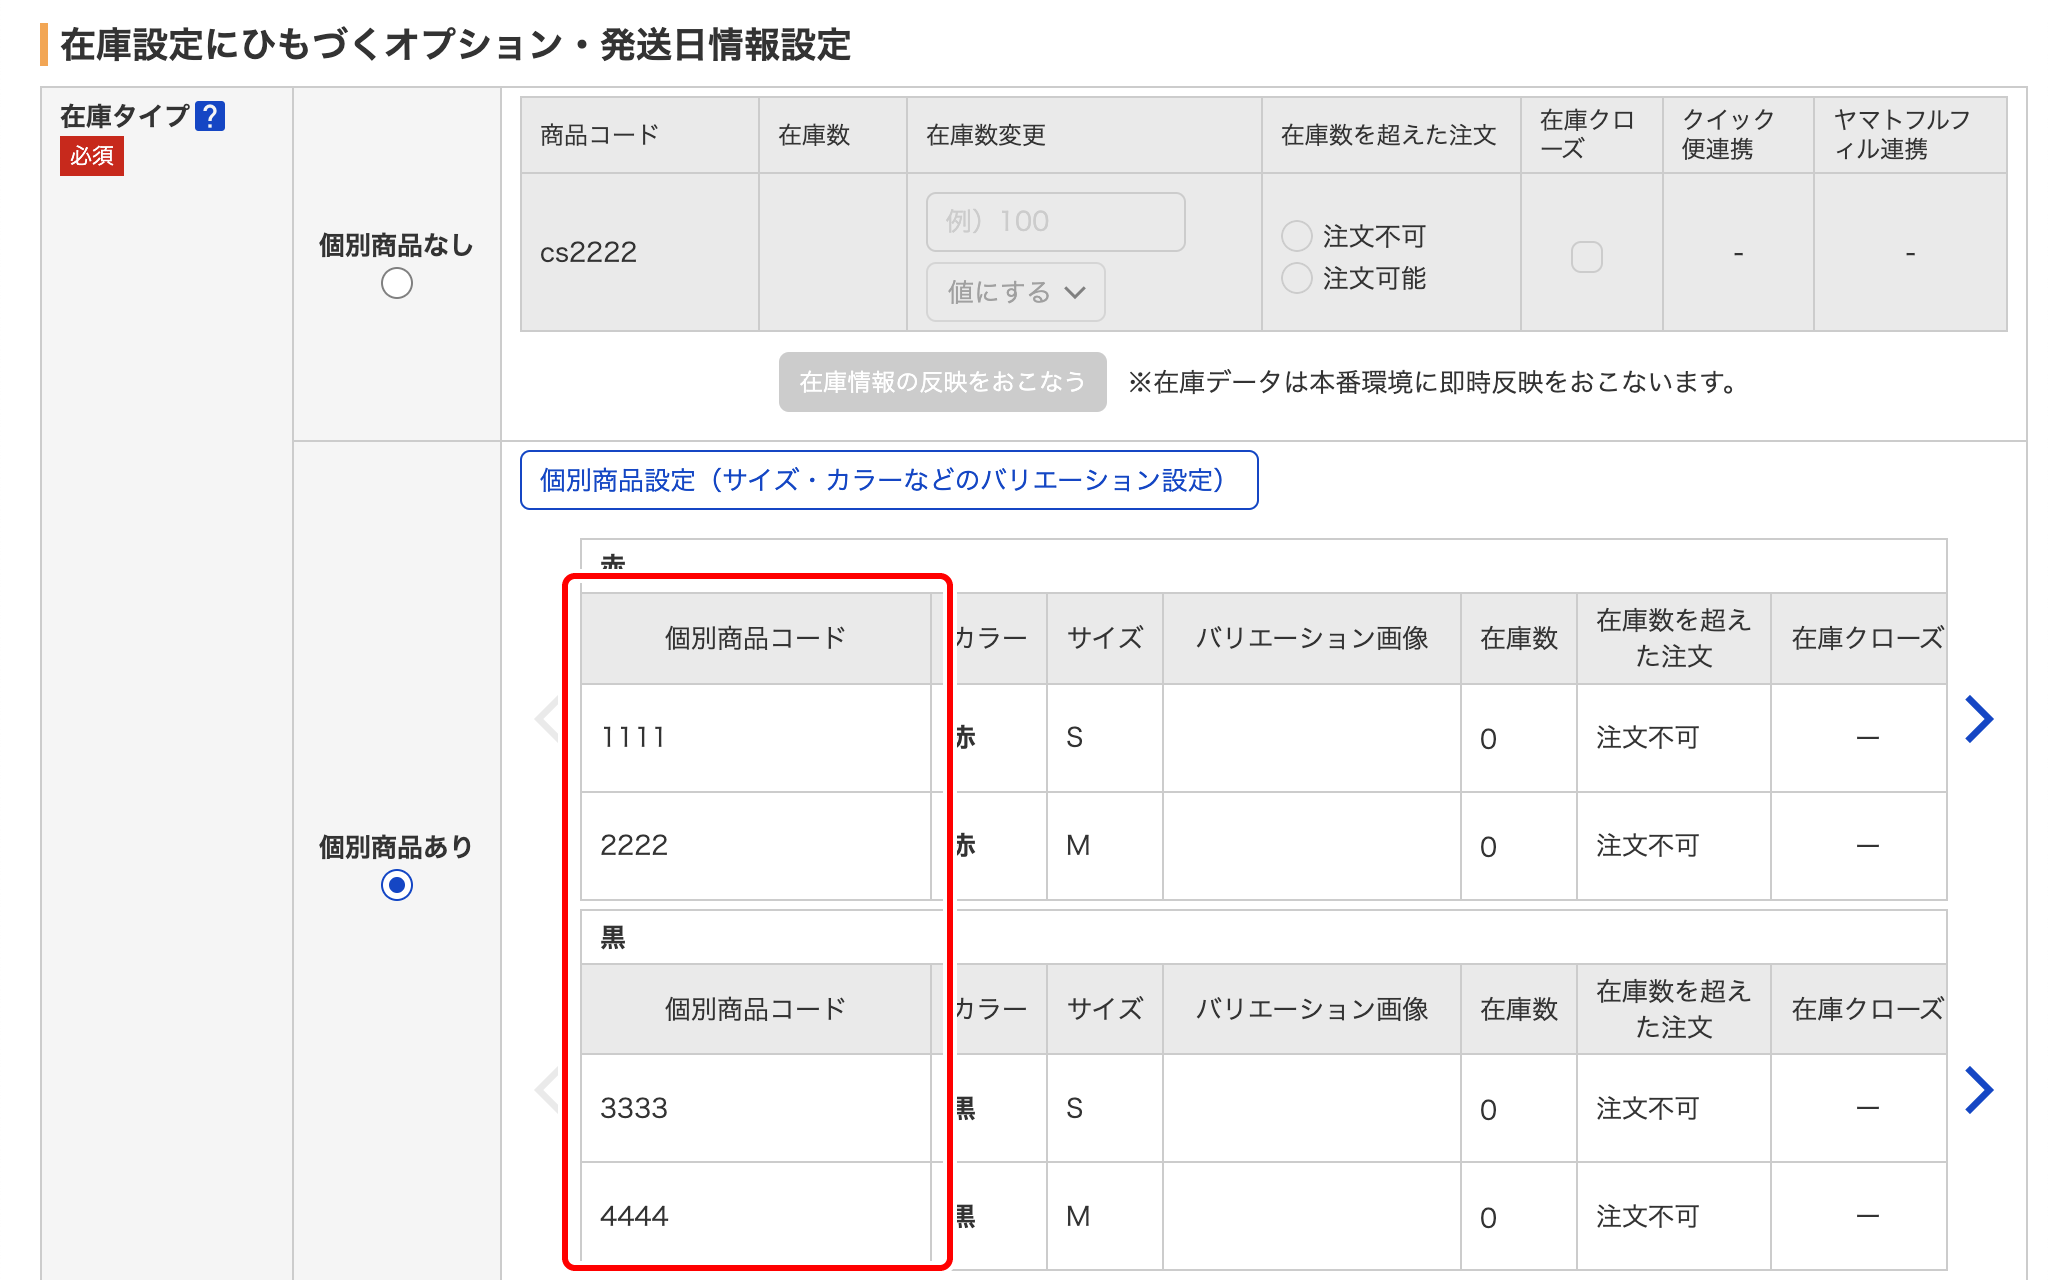The height and width of the screenshot is (1280, 2048).
Task: Open the 値にする dropdown
Action: (1015, 292)
